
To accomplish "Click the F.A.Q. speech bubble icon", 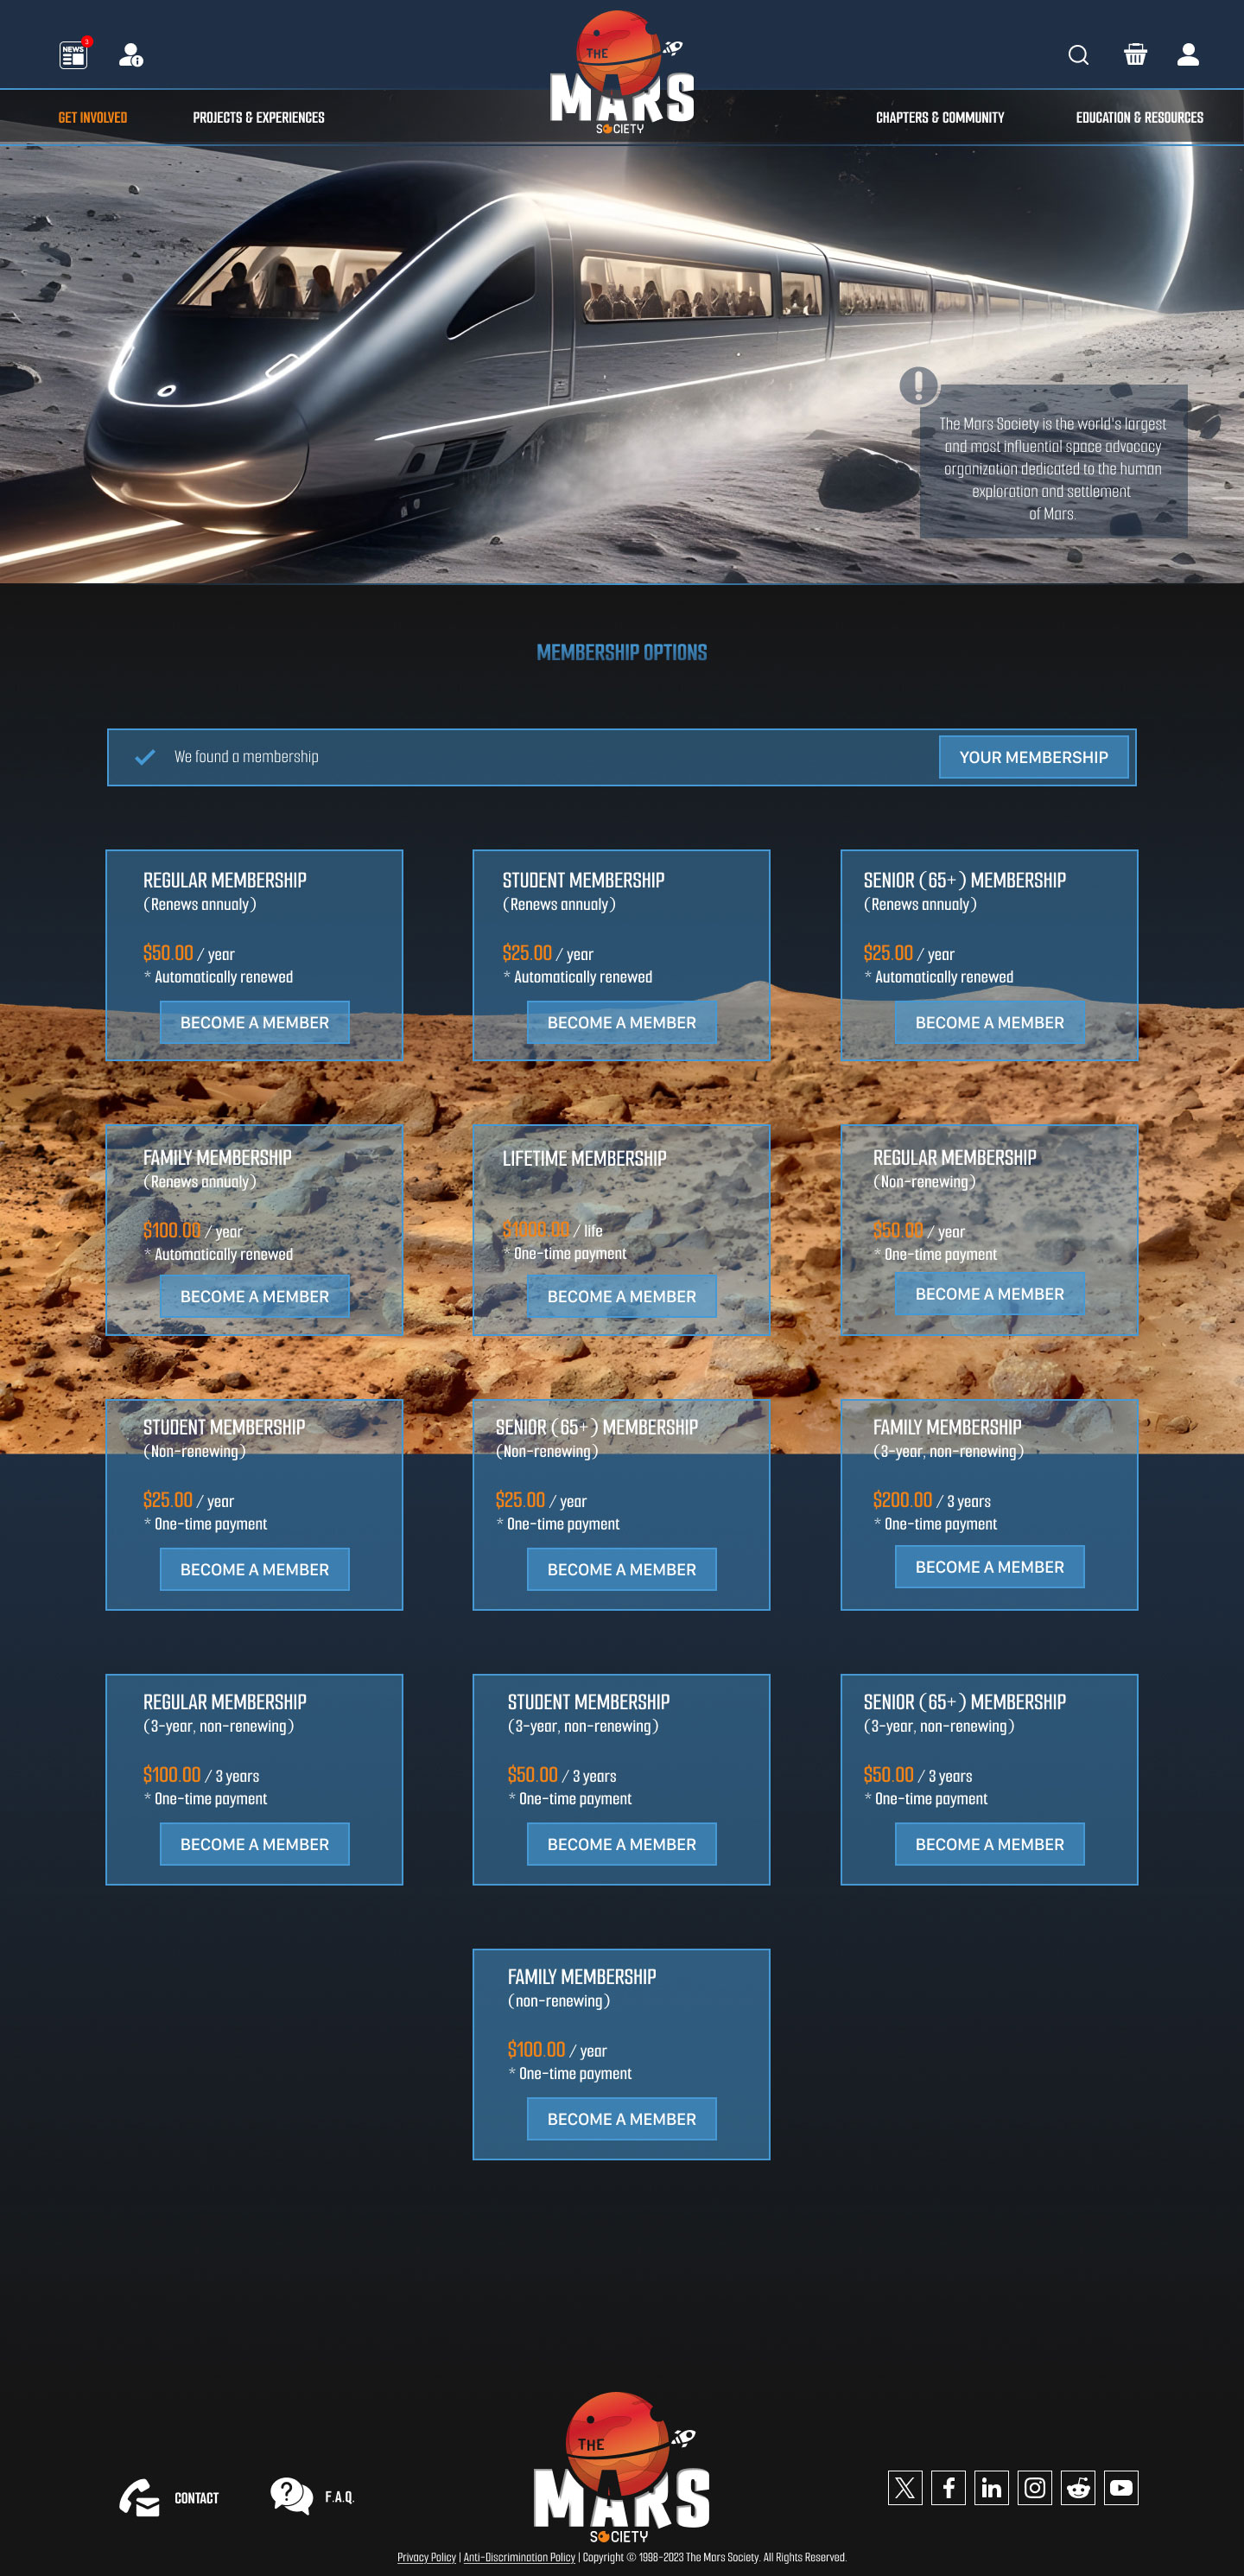I will point(291,2496).
